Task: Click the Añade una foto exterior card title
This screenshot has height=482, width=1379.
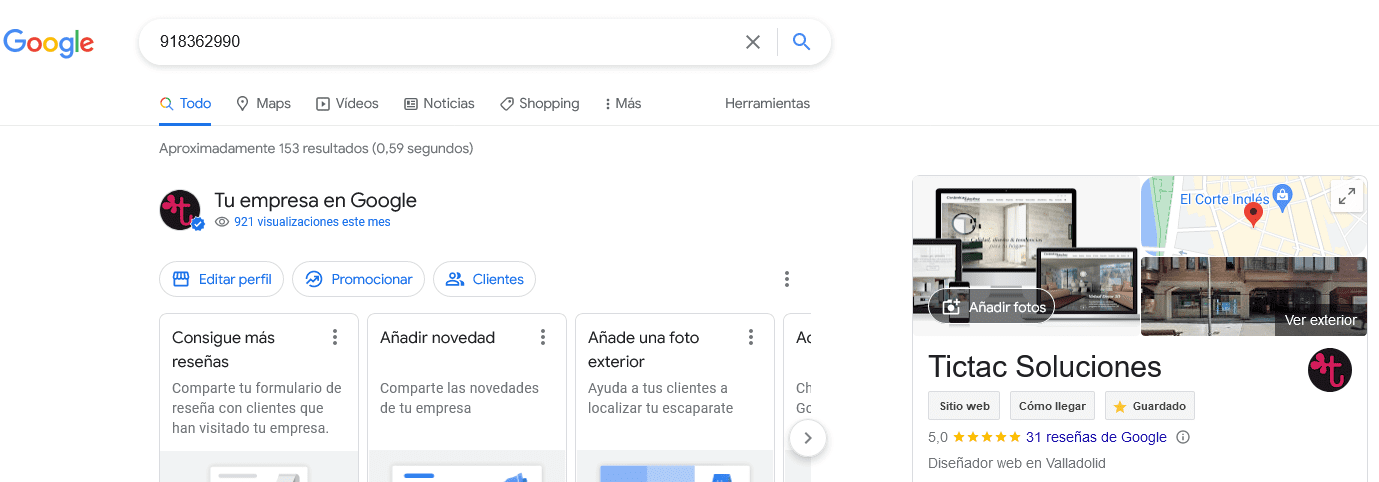Action: tap(644, 349)
